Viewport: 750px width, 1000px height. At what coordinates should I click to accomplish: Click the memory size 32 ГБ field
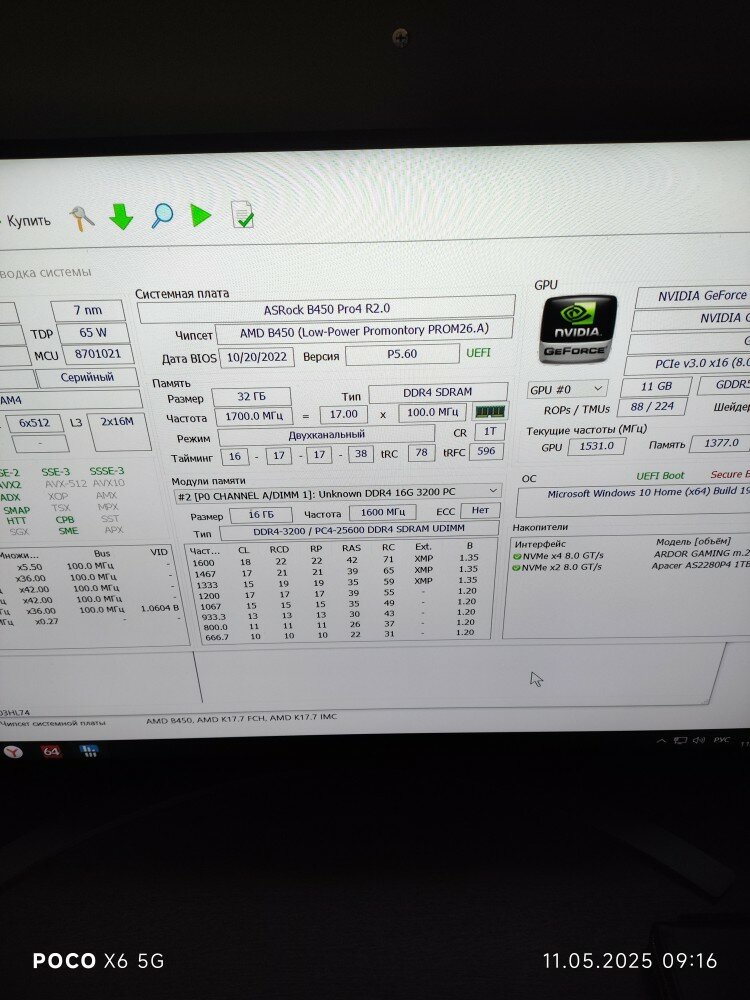[251, 396]
